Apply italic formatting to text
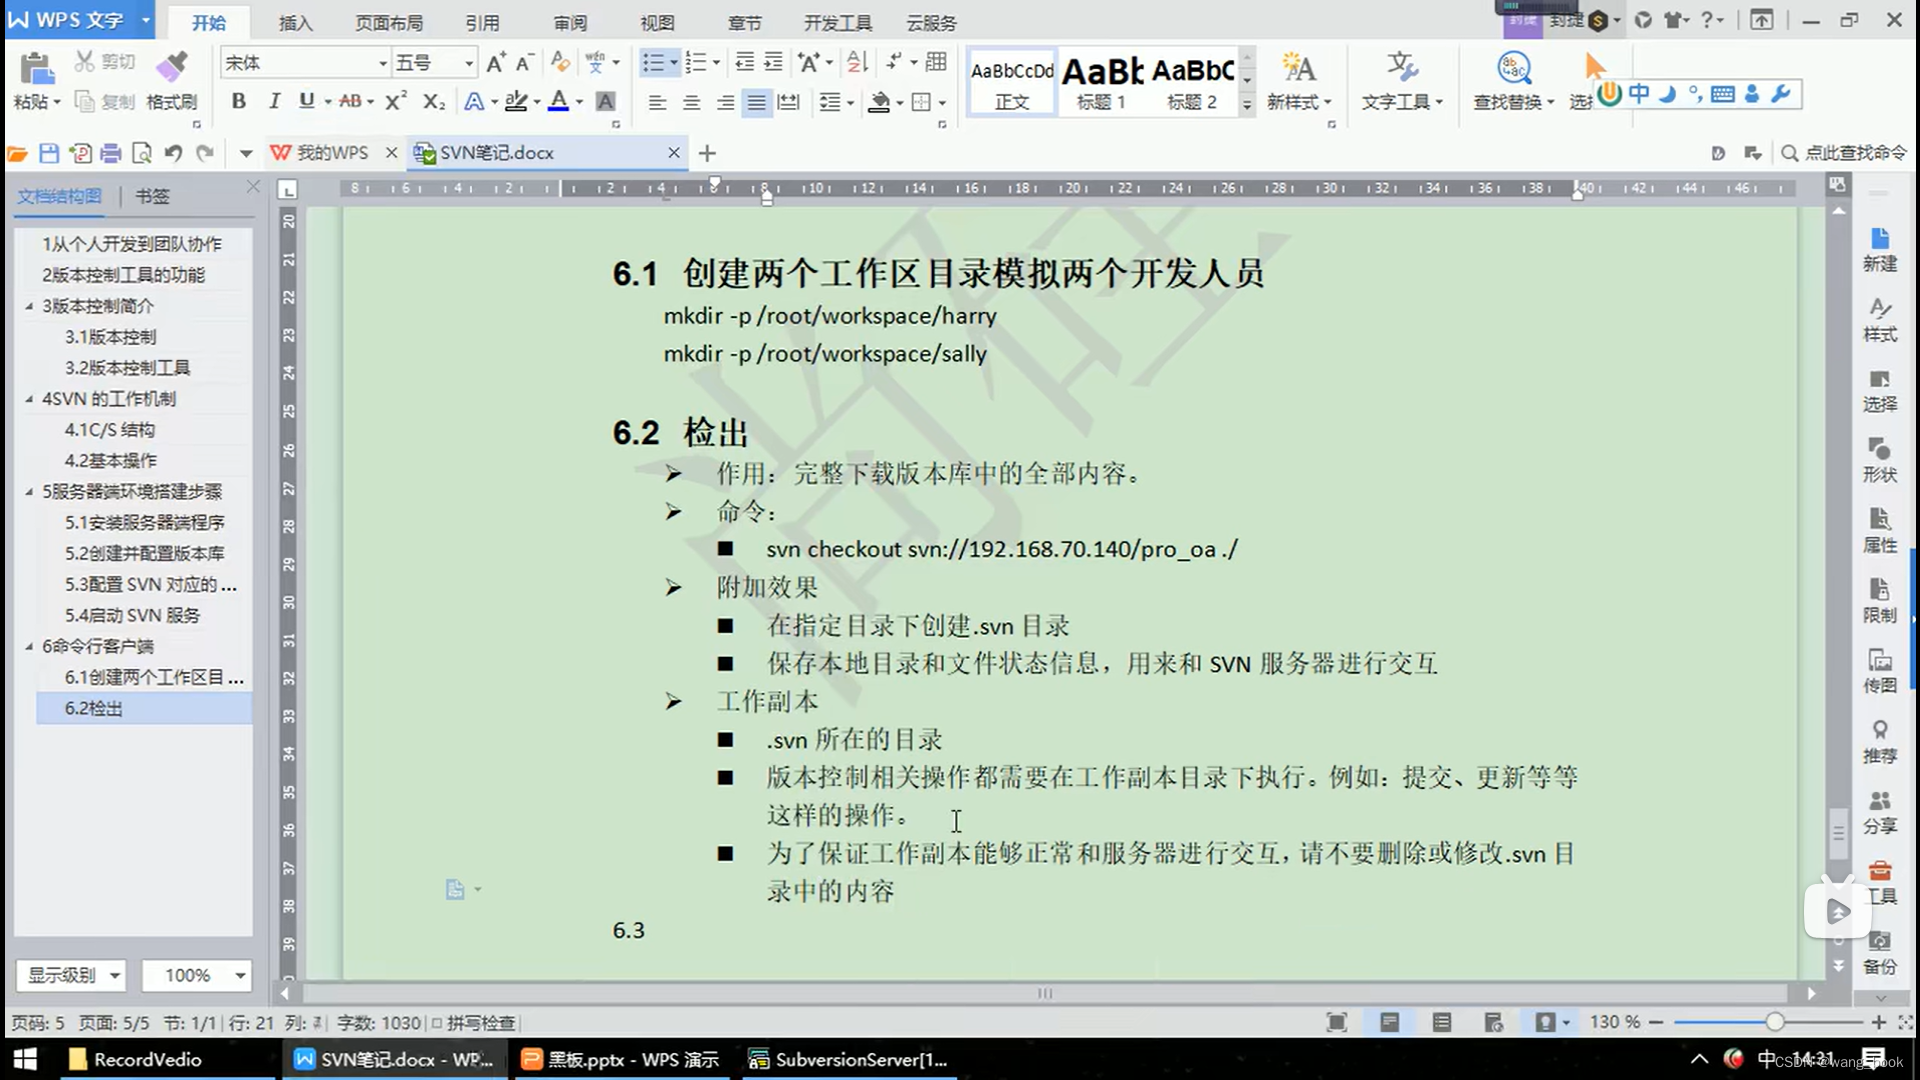 tap(273, 101)
